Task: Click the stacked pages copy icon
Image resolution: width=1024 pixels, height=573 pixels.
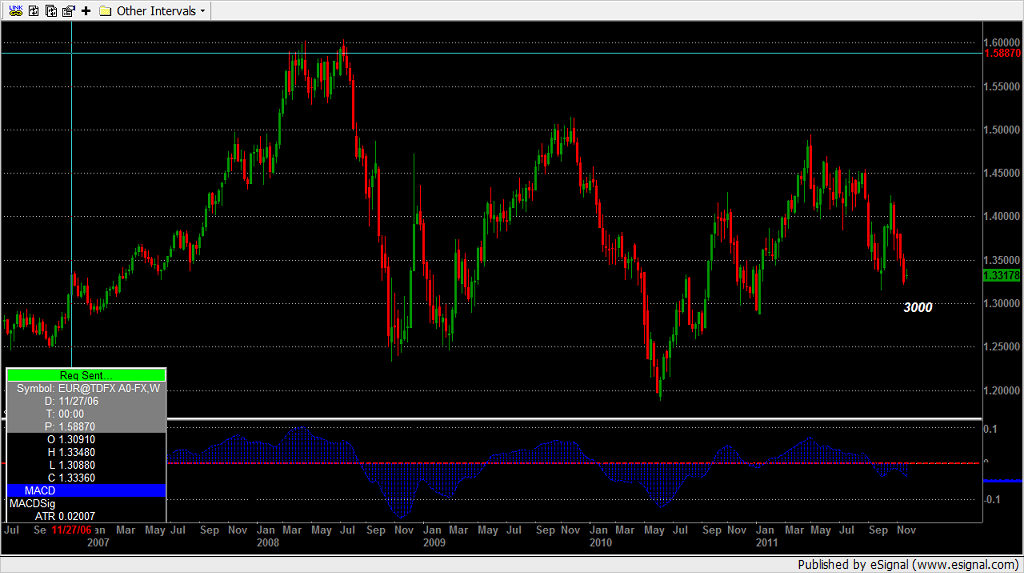Action: point(51,10)
